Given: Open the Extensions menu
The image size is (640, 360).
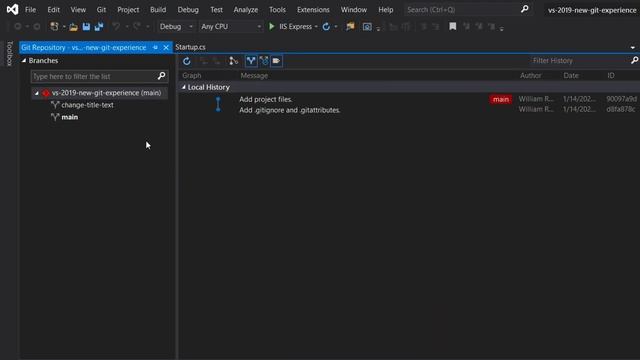Looking at the screenshot, I should (x=313, y=9).
